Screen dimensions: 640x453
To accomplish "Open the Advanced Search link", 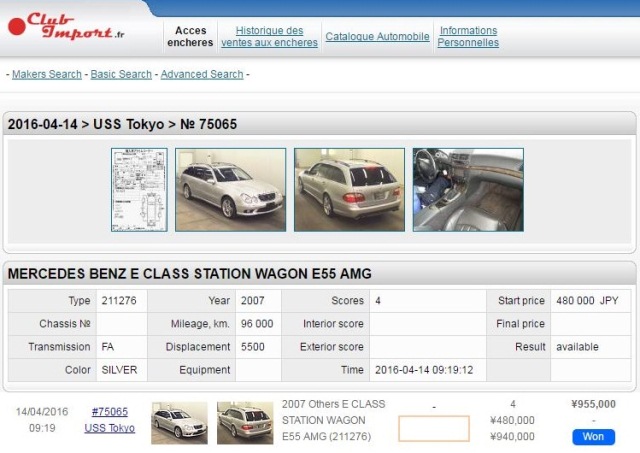I will point(202,74).
